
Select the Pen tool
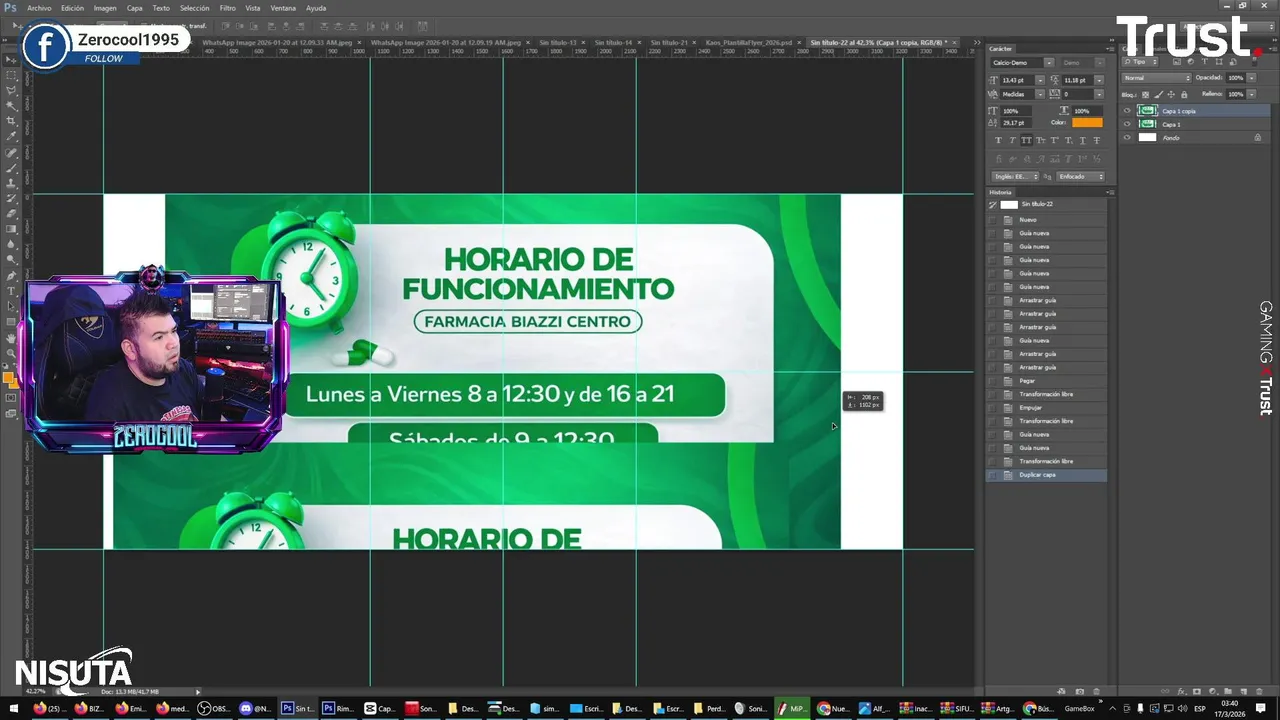(x=12, y=275)
